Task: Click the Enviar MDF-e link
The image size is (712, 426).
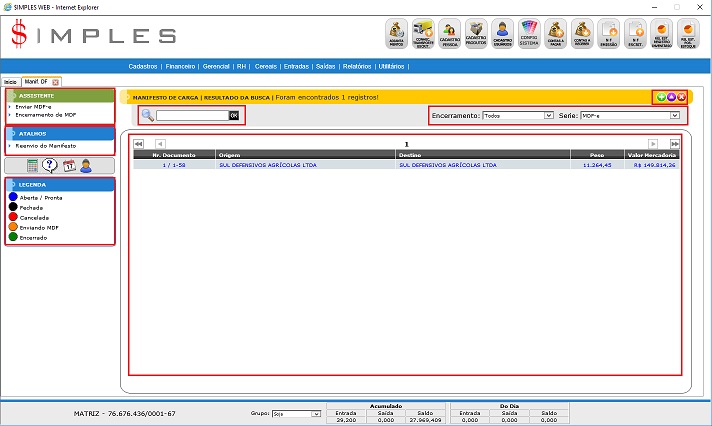Action: (x=37, y=105)
